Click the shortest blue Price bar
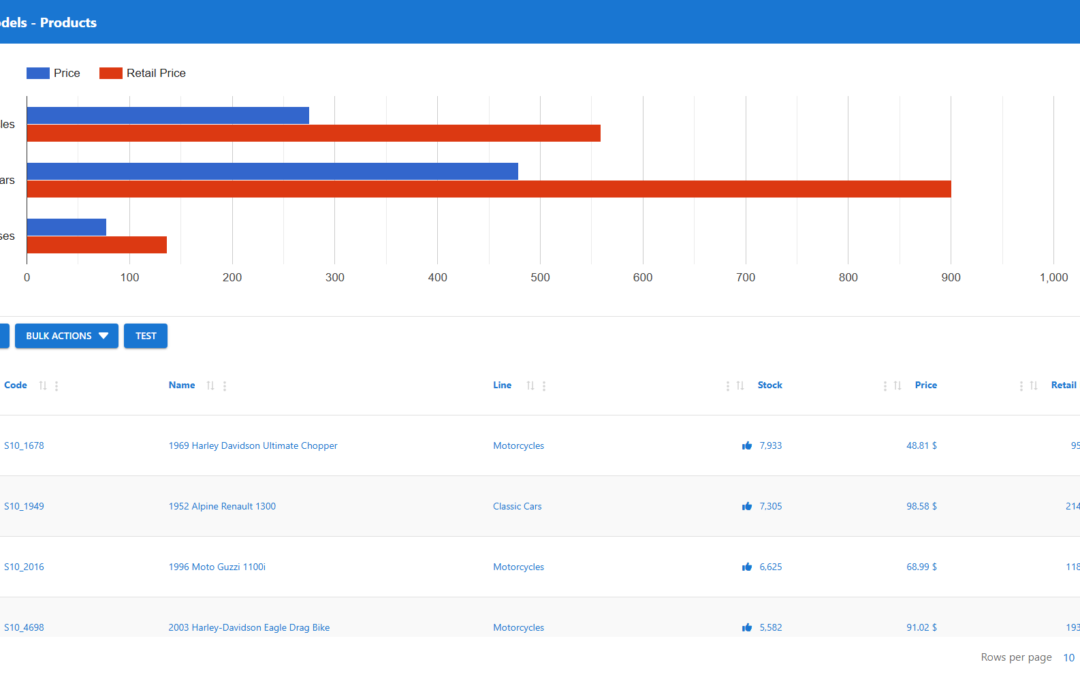 66,227
